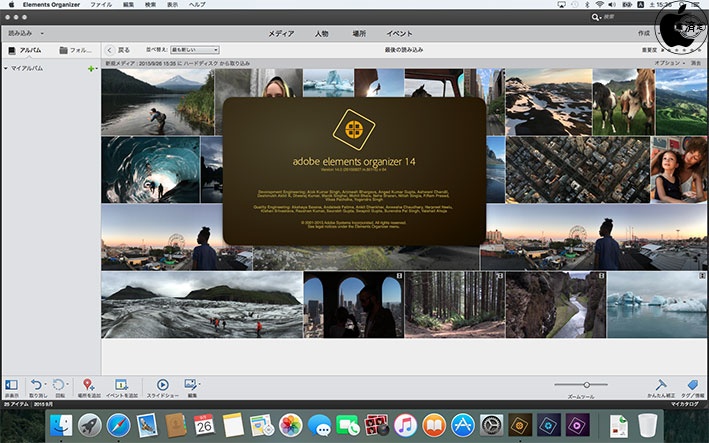
Task: Click the green plus add album icon
Action: [91, 68]
